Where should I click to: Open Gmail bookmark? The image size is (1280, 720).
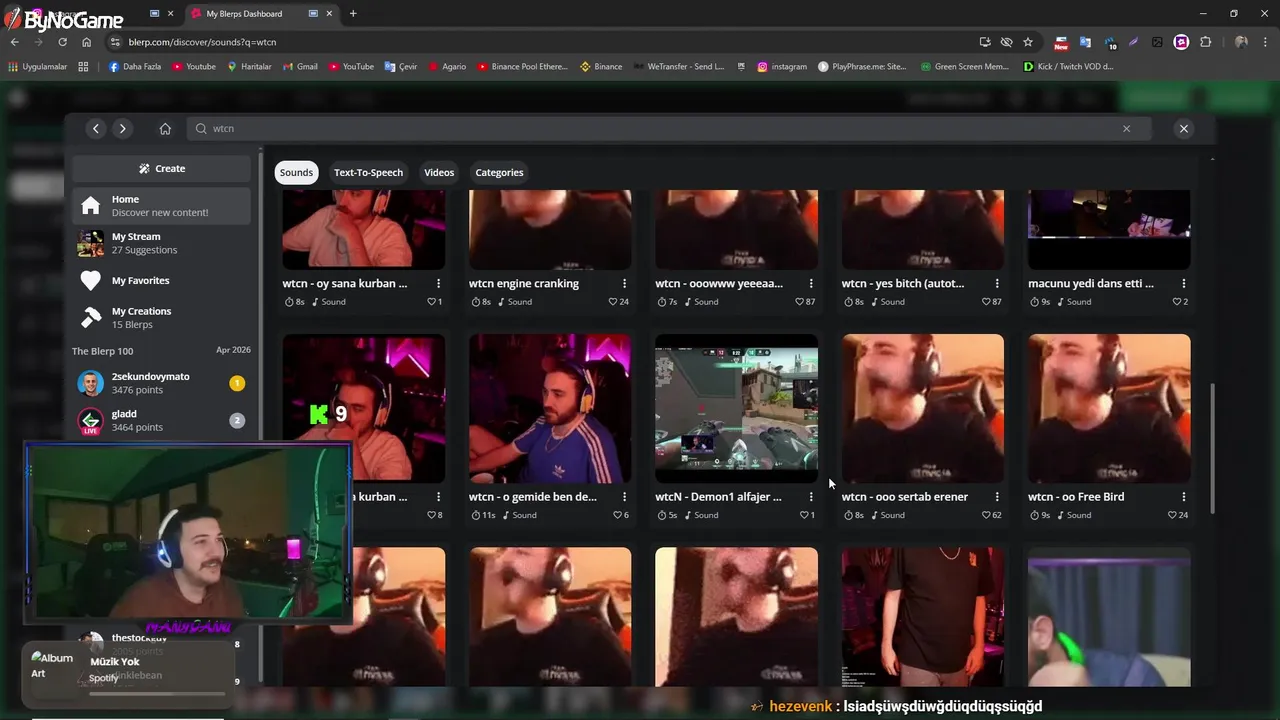(301, 67)
